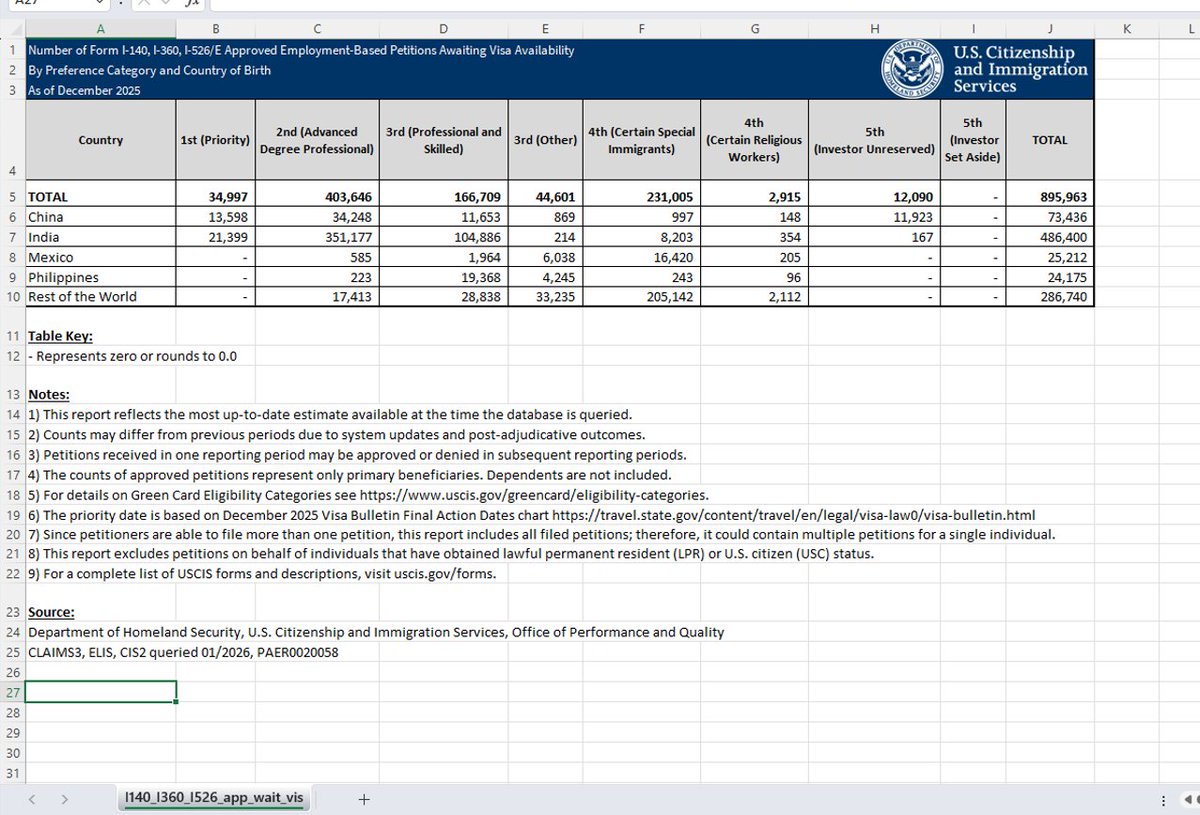Click the grand total cell 895,963
Viewport: 1200px width, 815px height.
tap(1049, 198)
